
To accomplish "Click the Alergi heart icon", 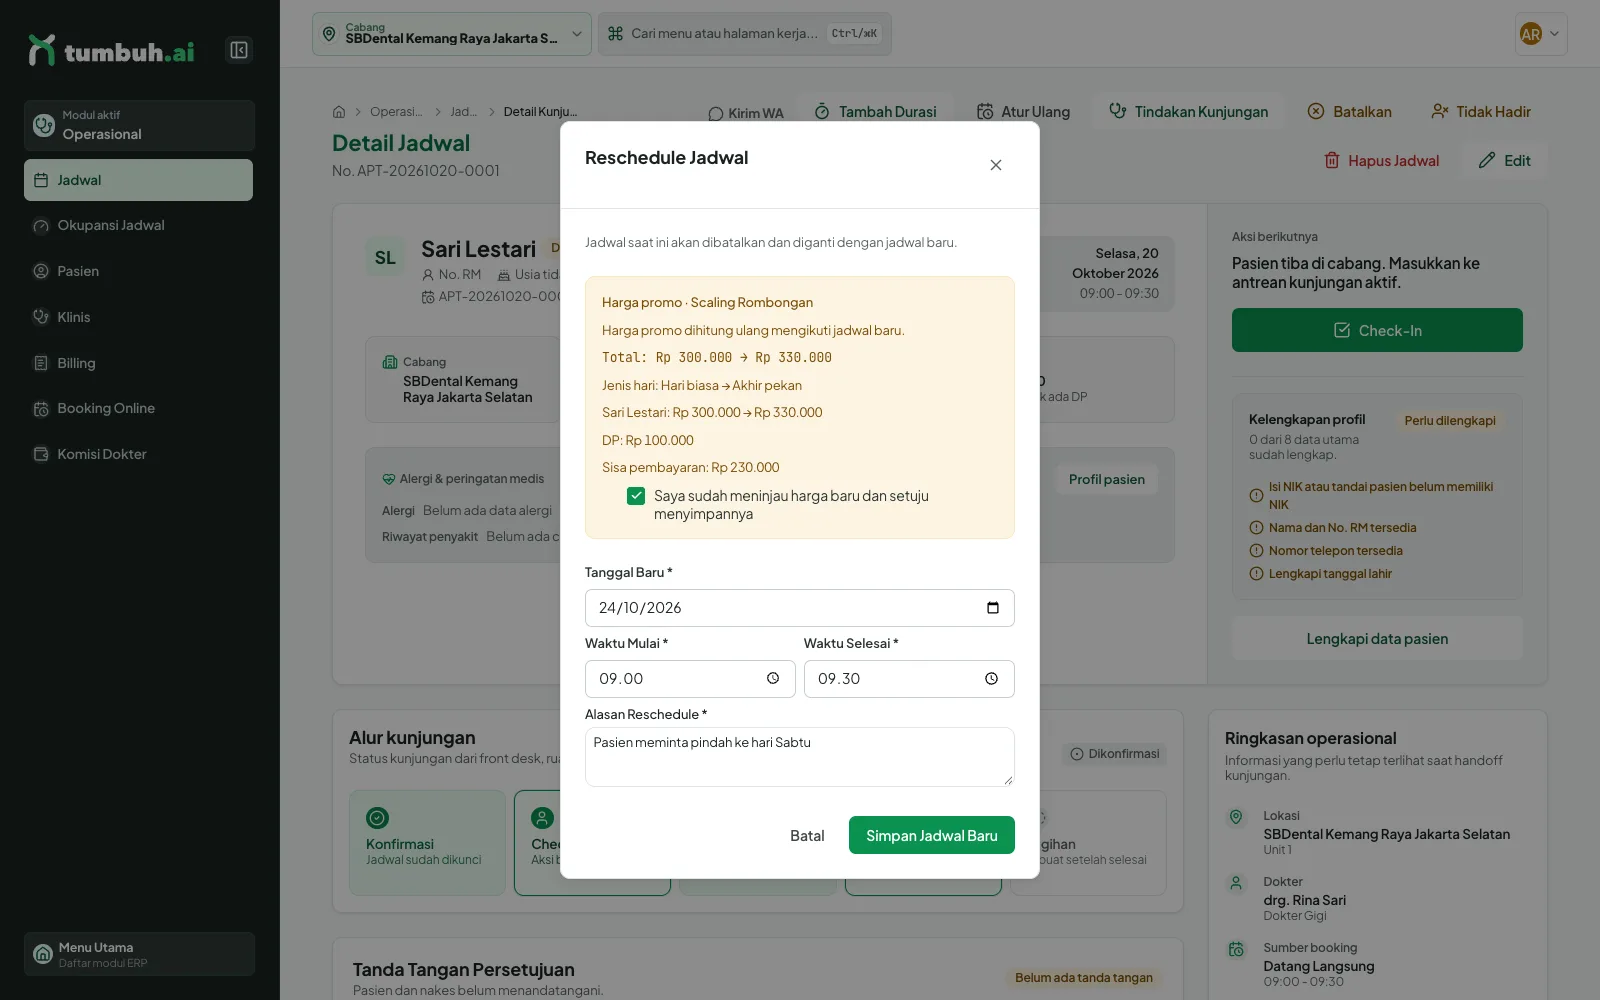I will 389,479.
